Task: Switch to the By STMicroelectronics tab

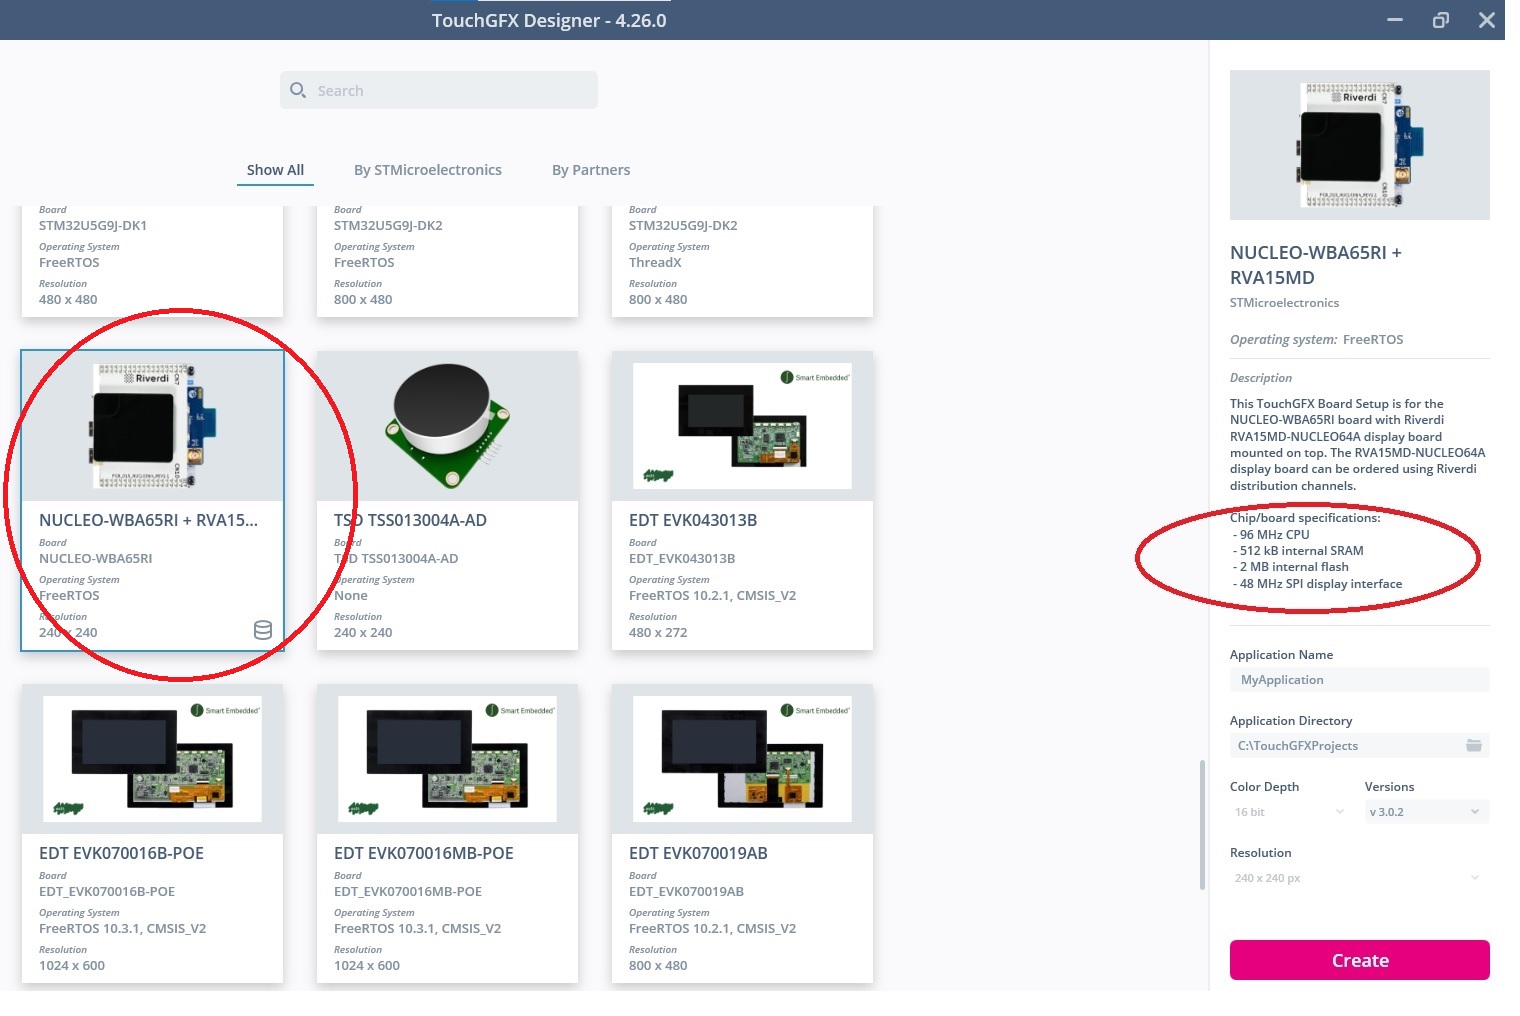Action: [x=427, y=169]
